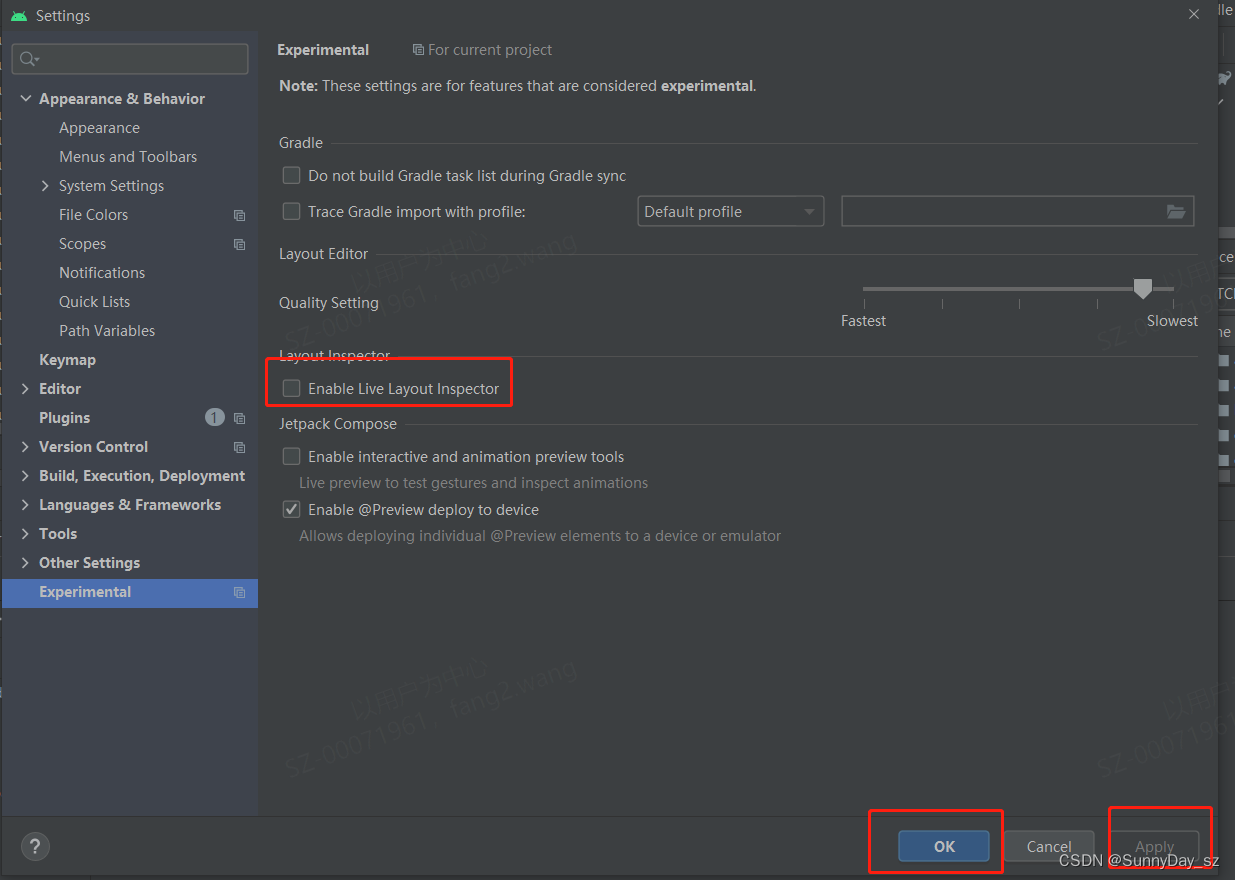Open the folder browser for Gradle profile path

point(1178,211)
